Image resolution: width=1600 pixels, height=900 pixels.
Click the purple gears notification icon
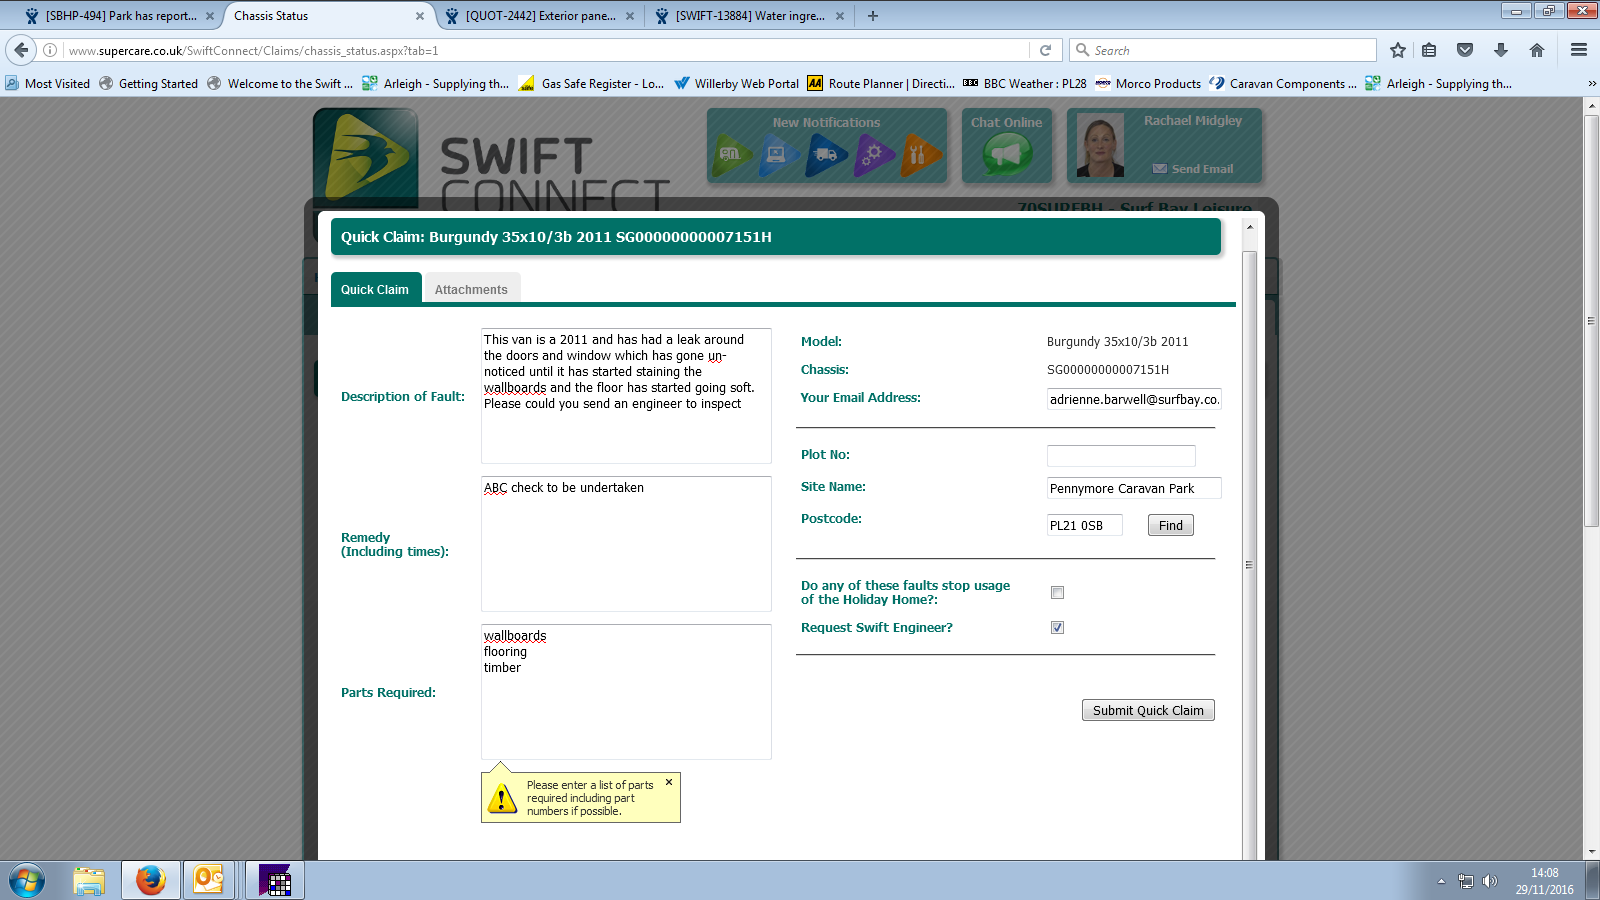(874, 155)
